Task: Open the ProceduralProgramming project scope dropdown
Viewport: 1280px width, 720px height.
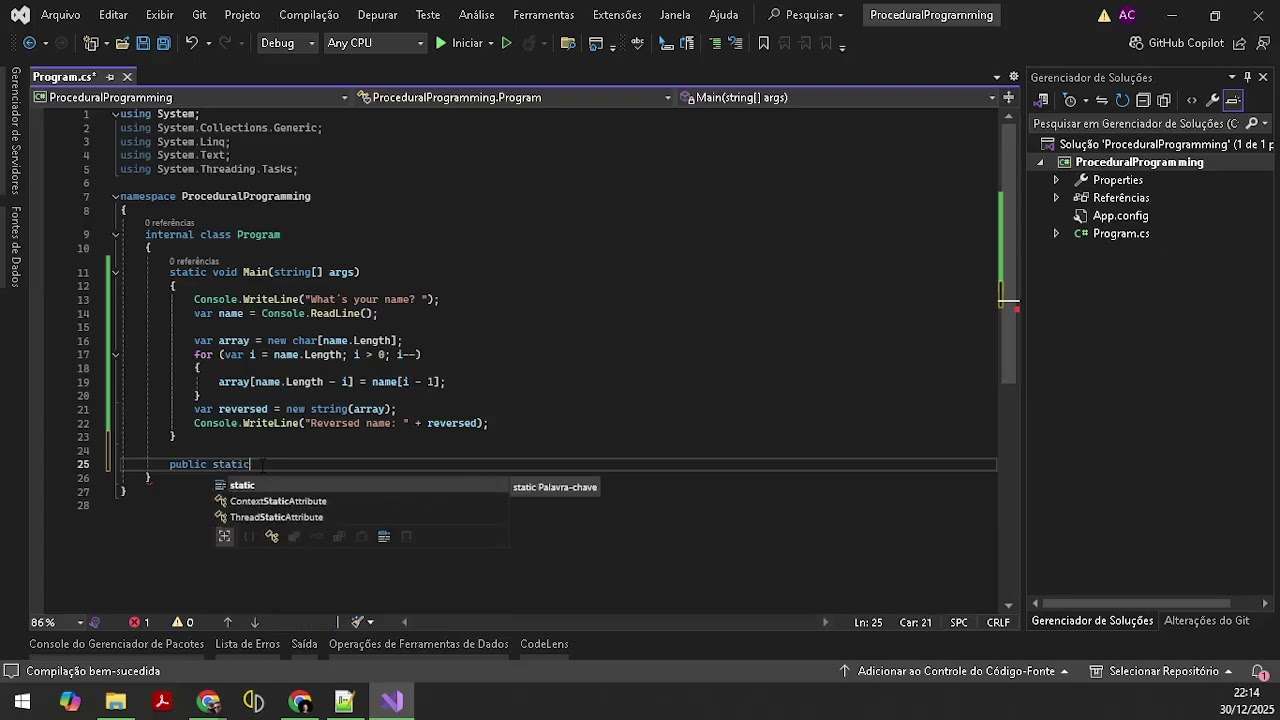Action: pos(191,97)
